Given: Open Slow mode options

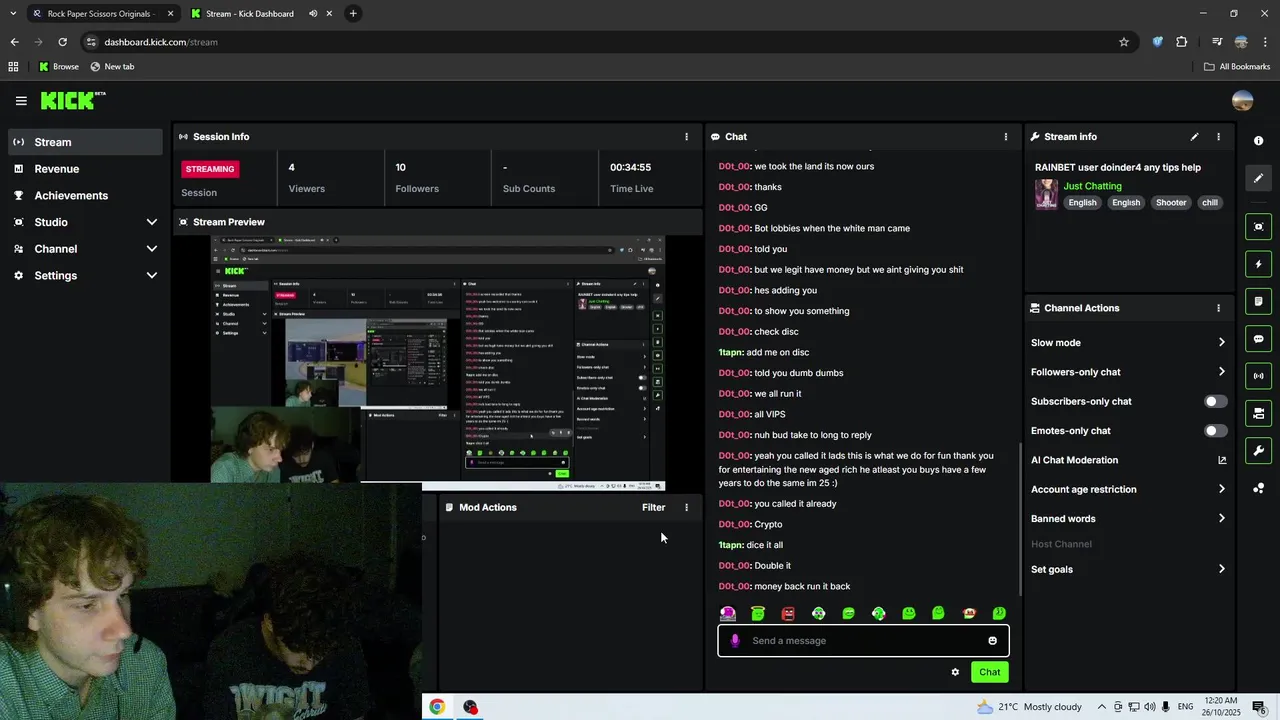Looking at the screenshot, I should tap(1128, 342).
